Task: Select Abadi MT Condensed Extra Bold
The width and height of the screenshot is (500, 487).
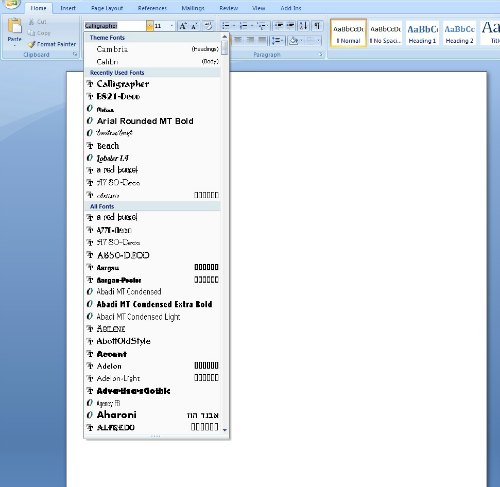Action: (153, 304)
